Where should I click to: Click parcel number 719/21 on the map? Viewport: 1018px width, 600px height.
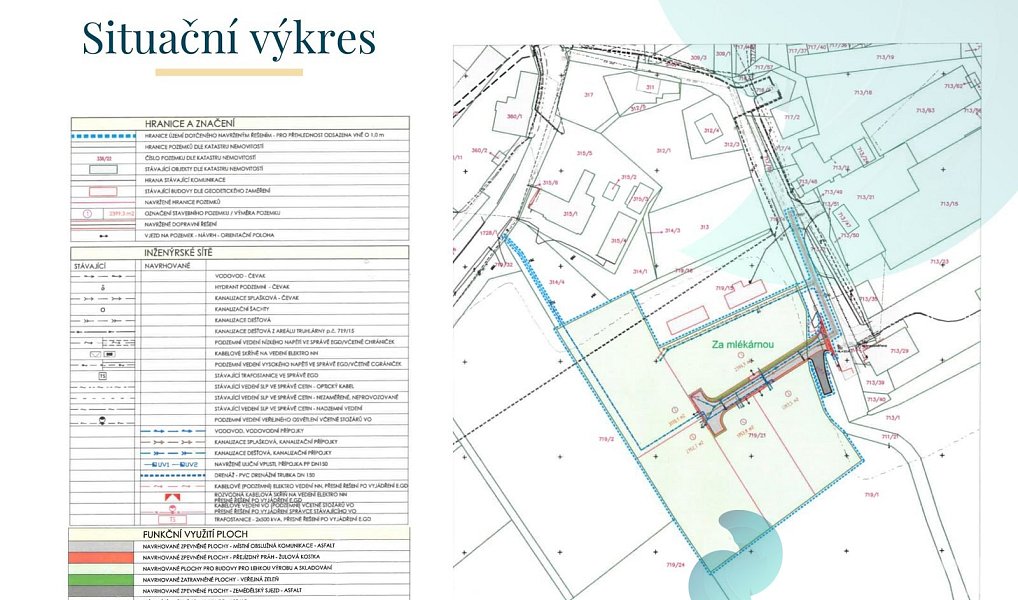[x=757, y=436]
